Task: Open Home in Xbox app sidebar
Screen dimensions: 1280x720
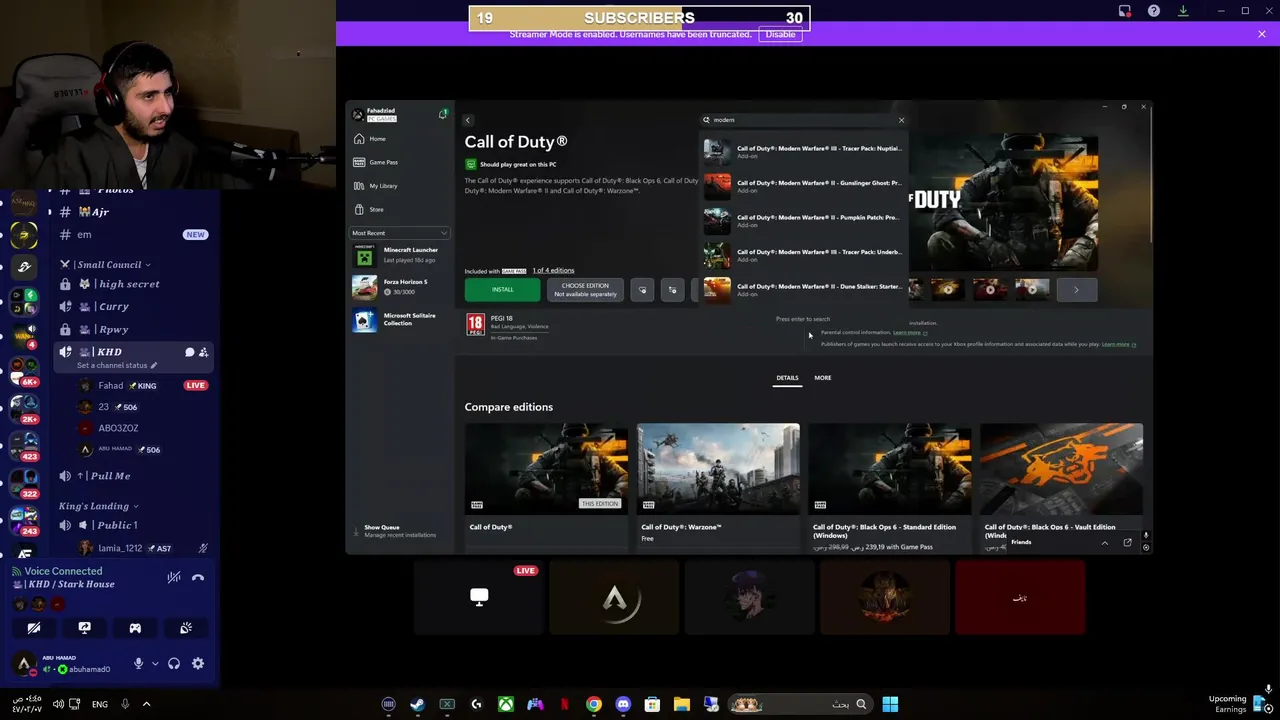Action: pyautogui.click(x=400, y=139)
